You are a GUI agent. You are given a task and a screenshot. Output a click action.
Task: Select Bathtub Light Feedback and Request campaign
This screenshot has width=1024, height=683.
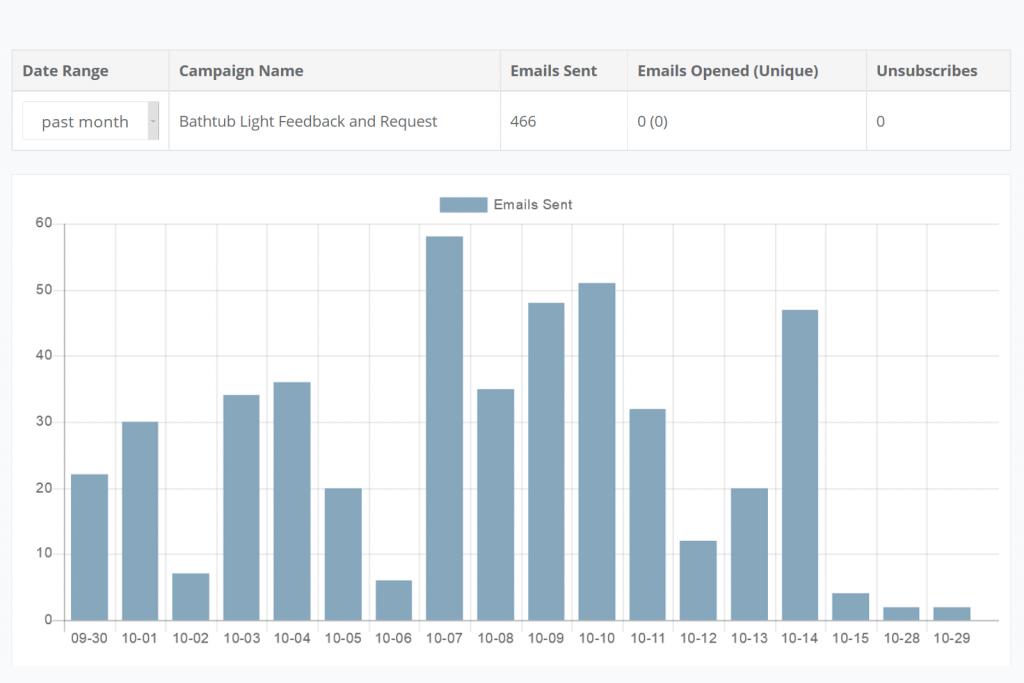tap(308, 121)
